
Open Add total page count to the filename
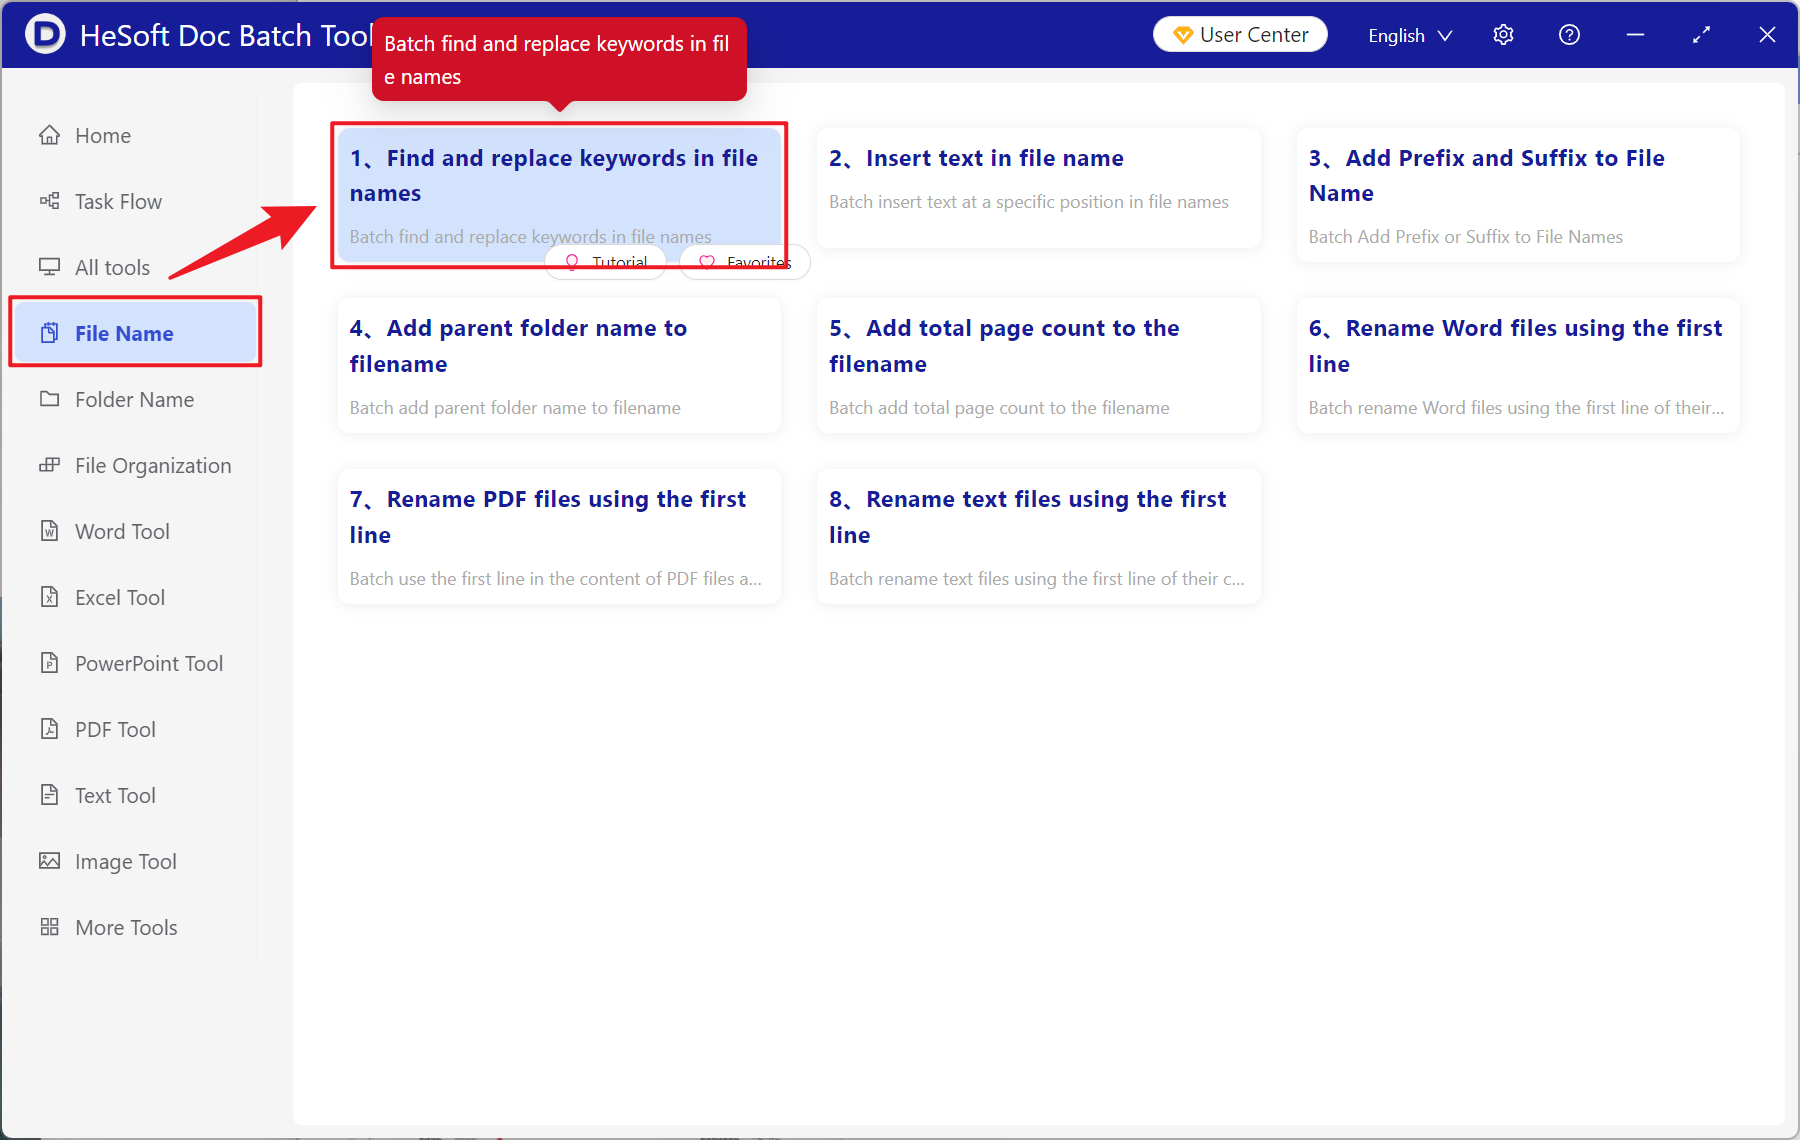(x=1038, y=365)
